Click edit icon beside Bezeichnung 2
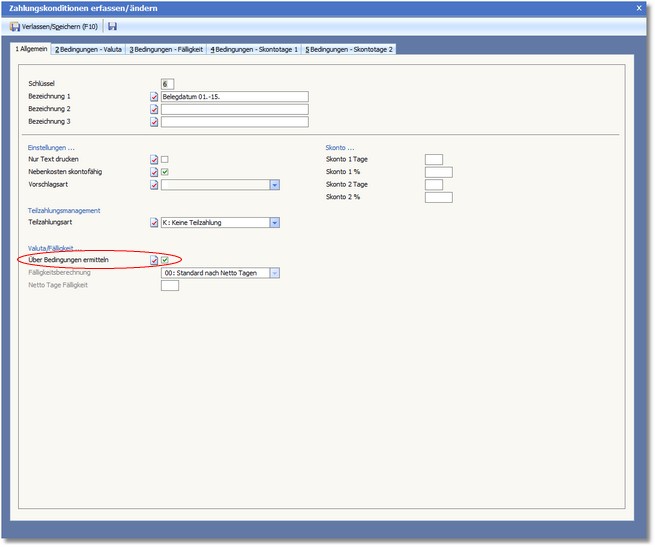 tap(154, 110)
